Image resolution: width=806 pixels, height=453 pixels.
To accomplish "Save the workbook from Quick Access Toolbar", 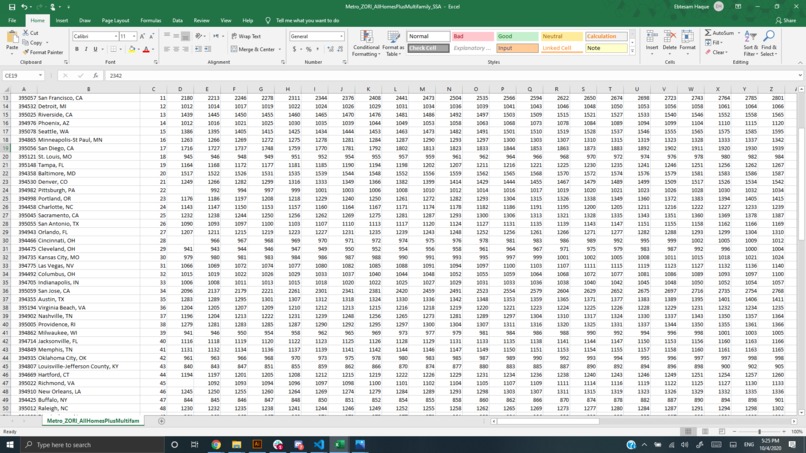I will point(12,7).
